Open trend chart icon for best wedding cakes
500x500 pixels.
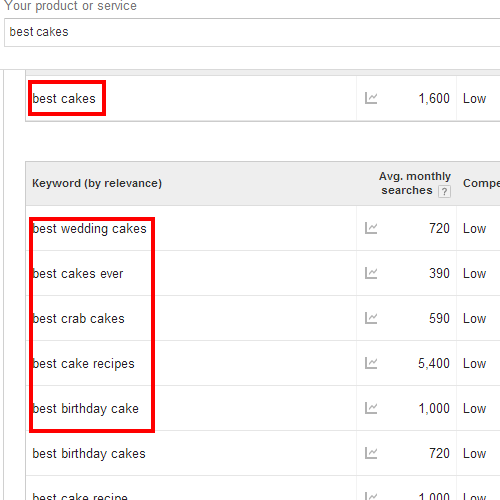coord(371,228)
